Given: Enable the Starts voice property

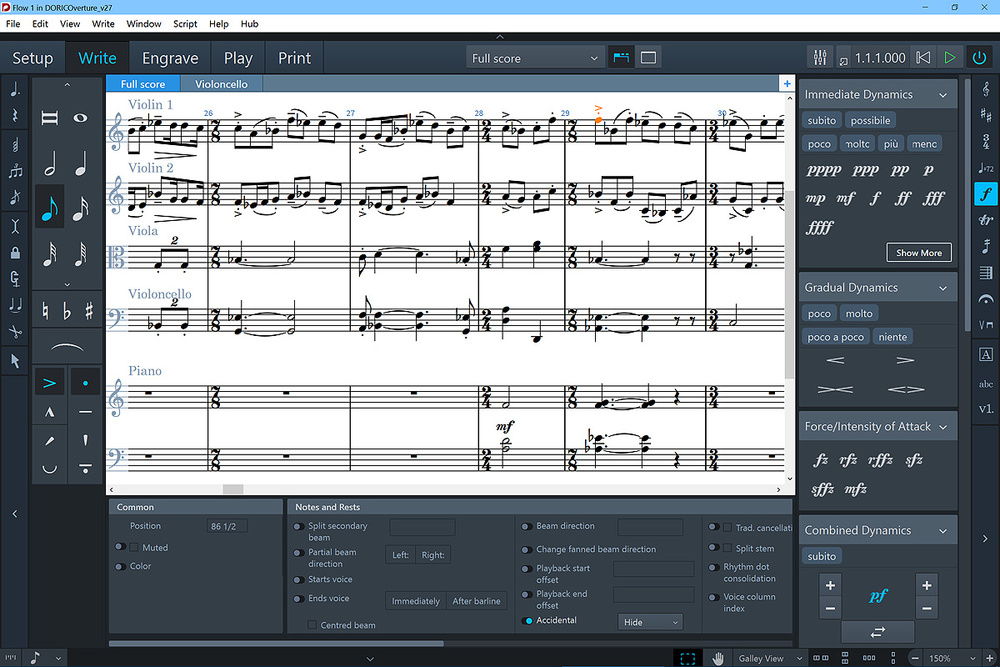Looking at the screenshot, I should (298, 580).
